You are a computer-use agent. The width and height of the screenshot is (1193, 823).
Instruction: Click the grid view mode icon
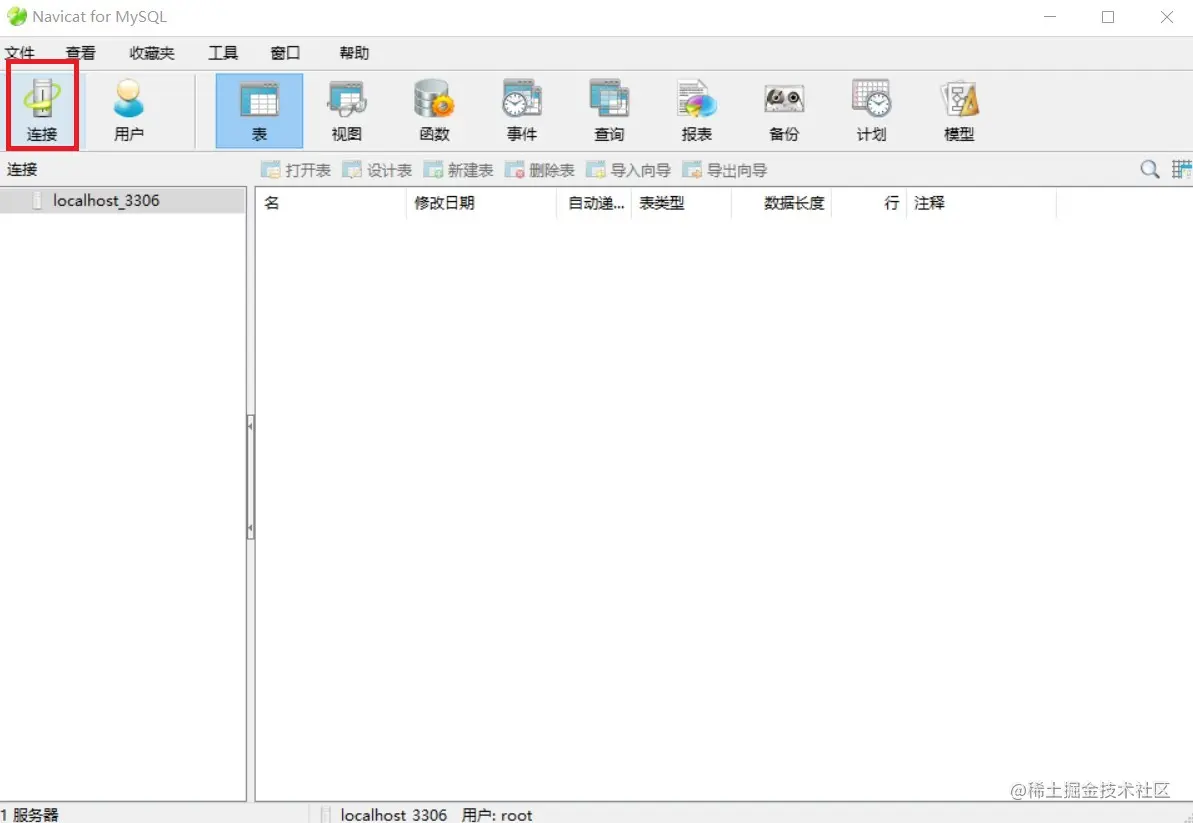click(1182, 170)
